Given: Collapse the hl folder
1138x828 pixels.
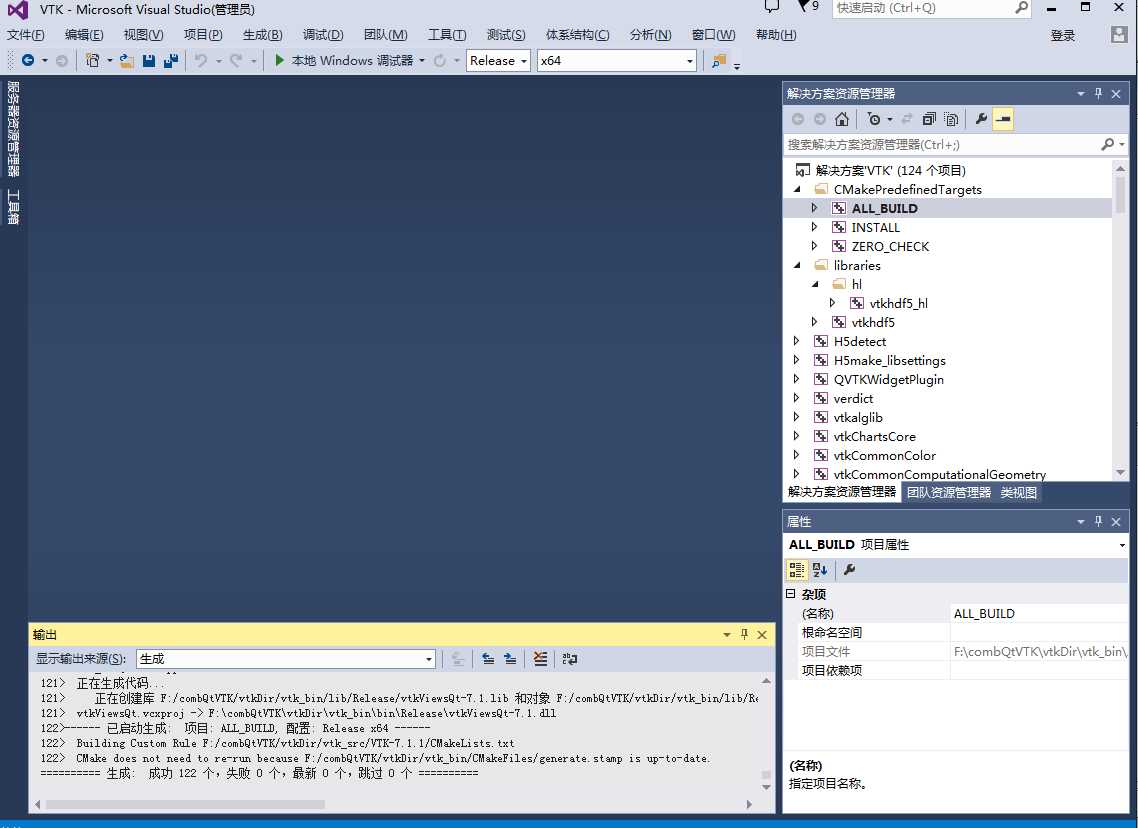Looking at the screenshot, I should tap(815, 284).
